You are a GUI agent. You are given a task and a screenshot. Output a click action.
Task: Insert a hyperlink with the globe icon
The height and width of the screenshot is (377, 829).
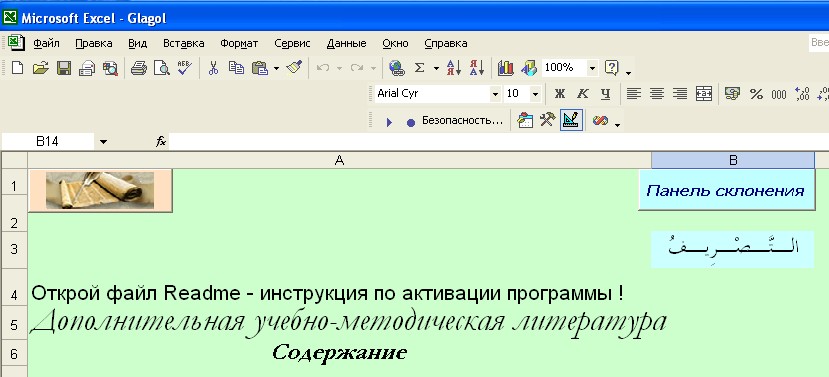point(396,68)
